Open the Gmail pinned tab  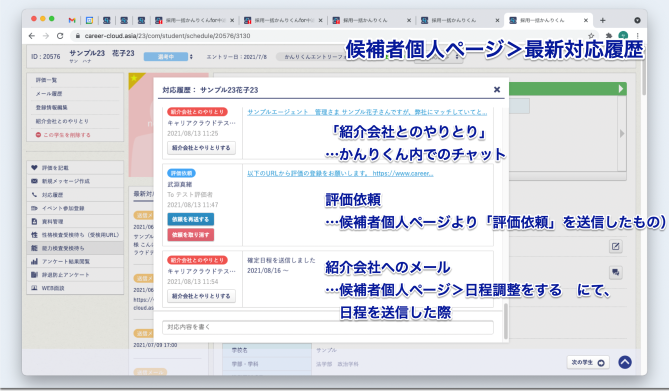tap(72, 20)
